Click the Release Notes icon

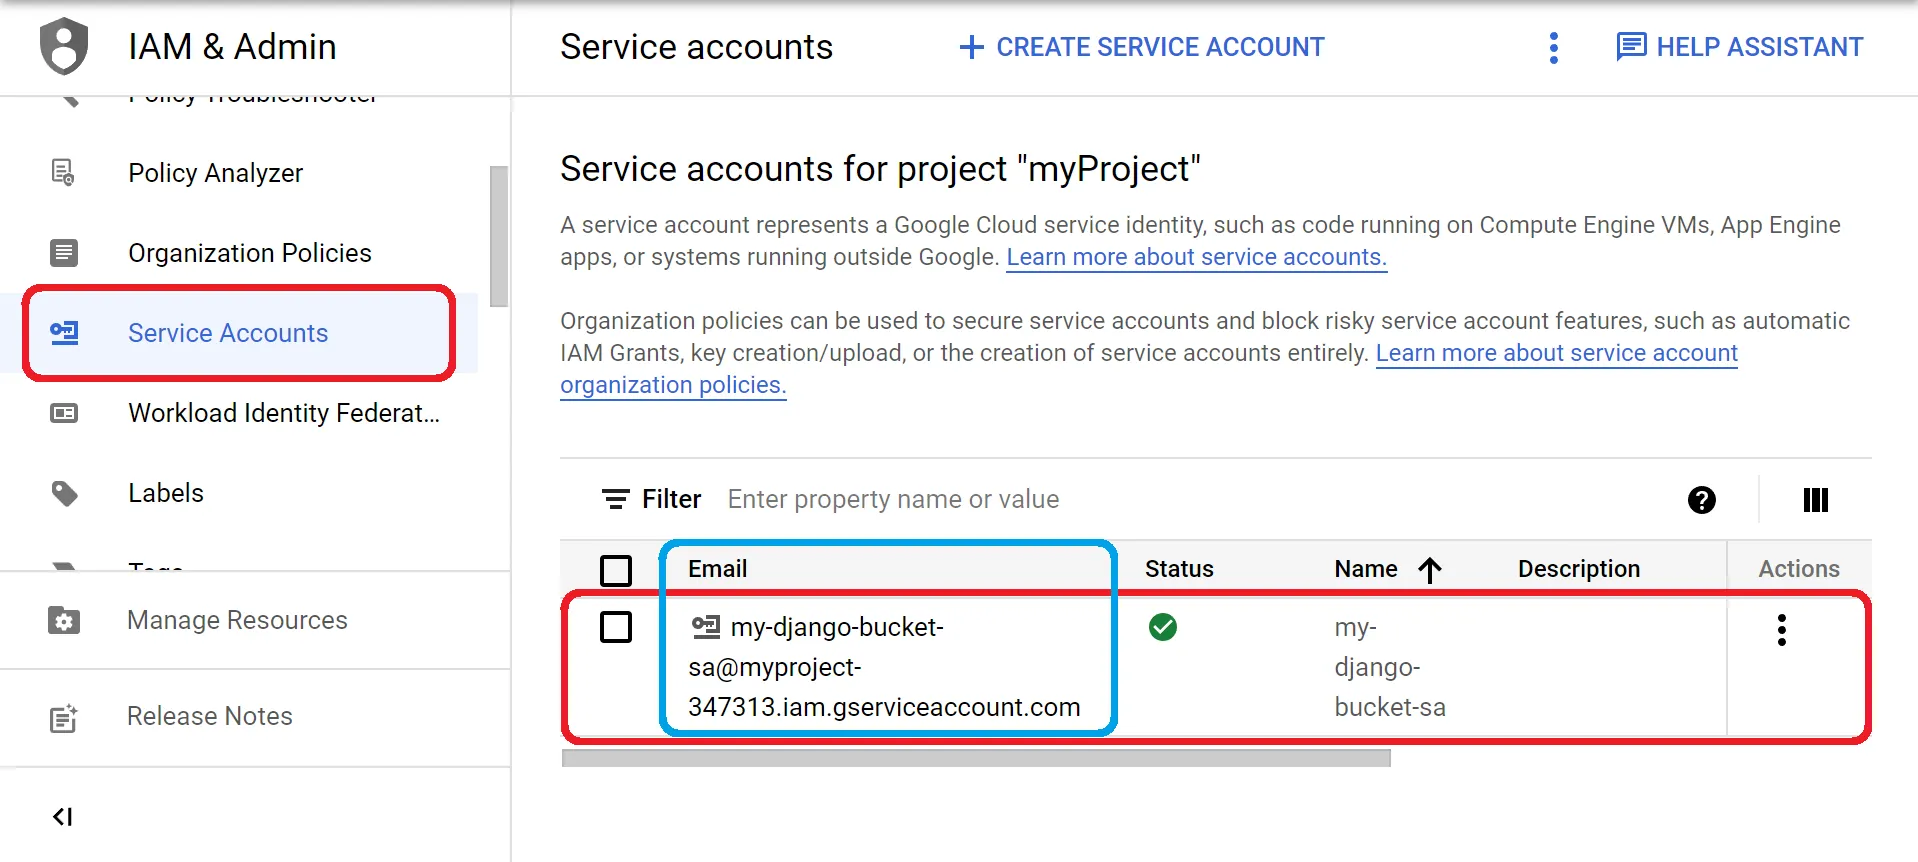[64, 717]
